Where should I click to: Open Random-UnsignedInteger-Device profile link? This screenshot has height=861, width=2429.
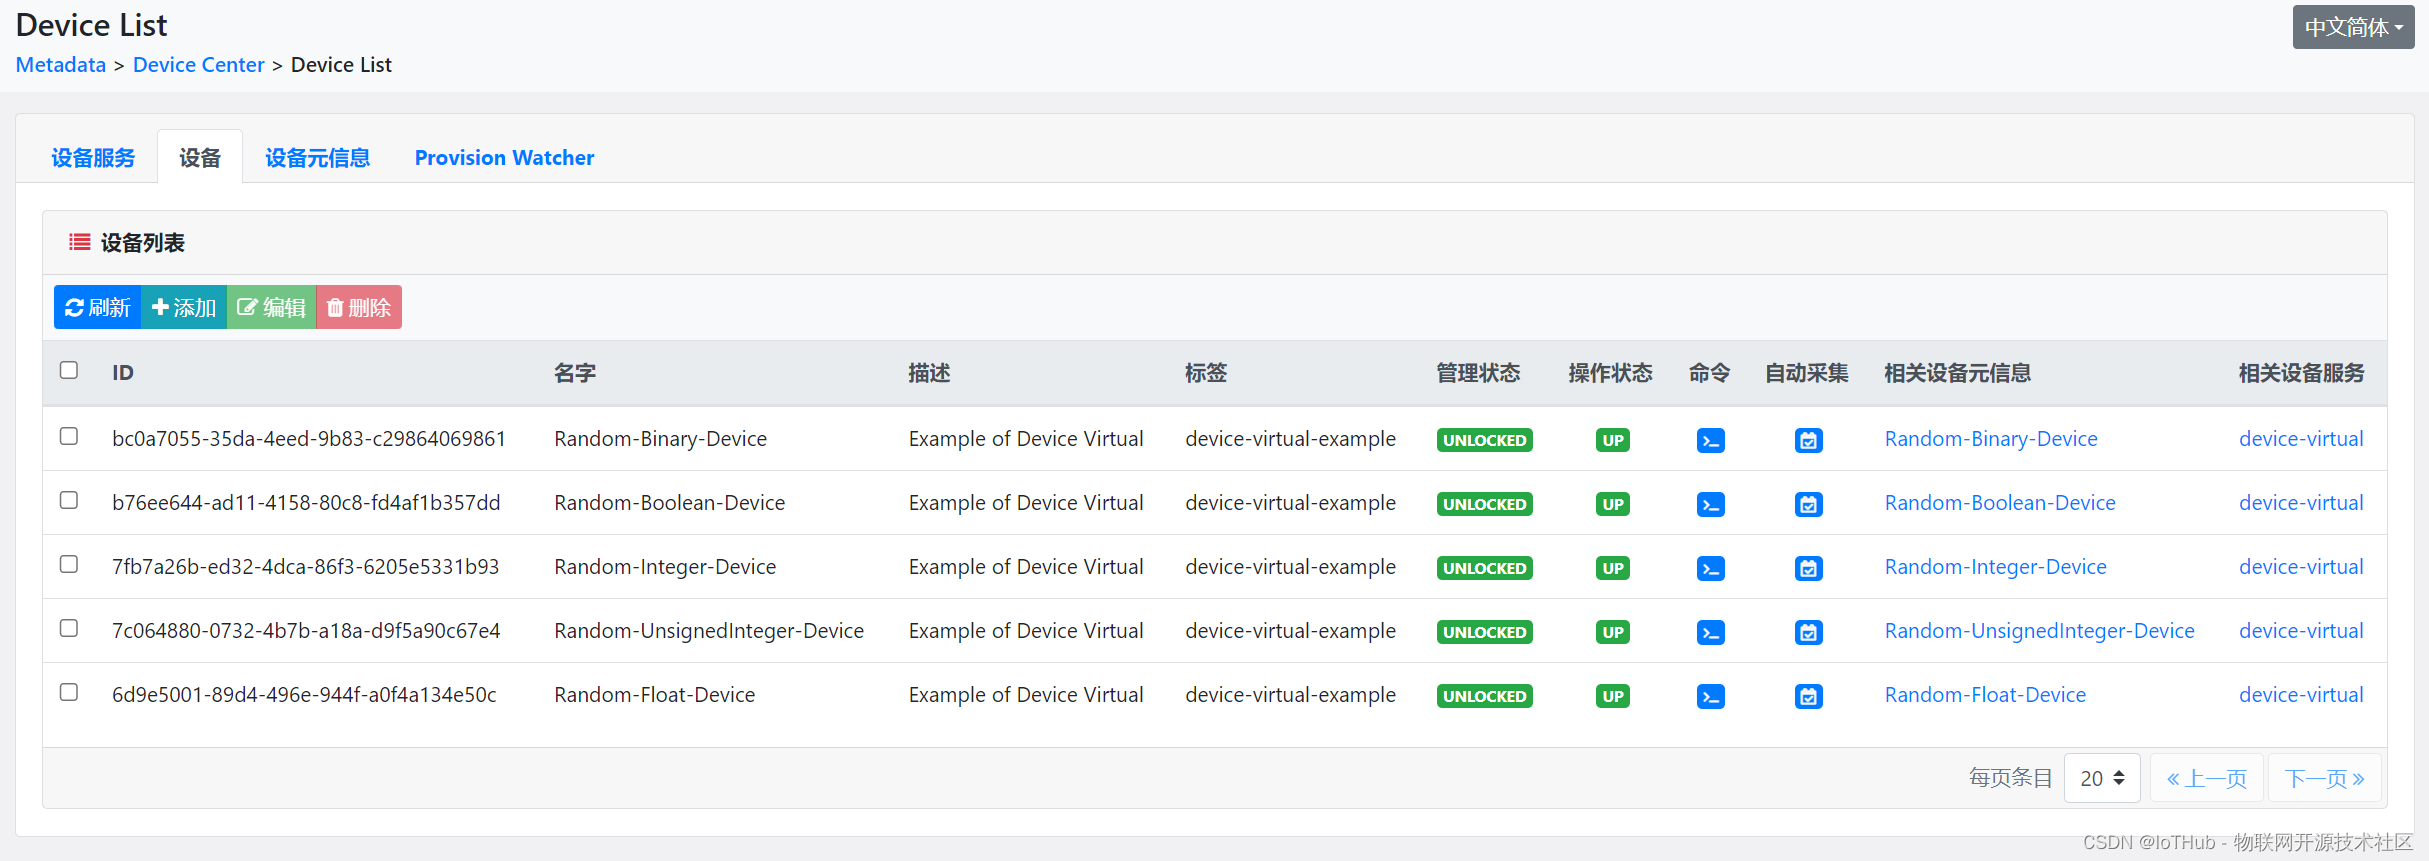coord(2039,631)
